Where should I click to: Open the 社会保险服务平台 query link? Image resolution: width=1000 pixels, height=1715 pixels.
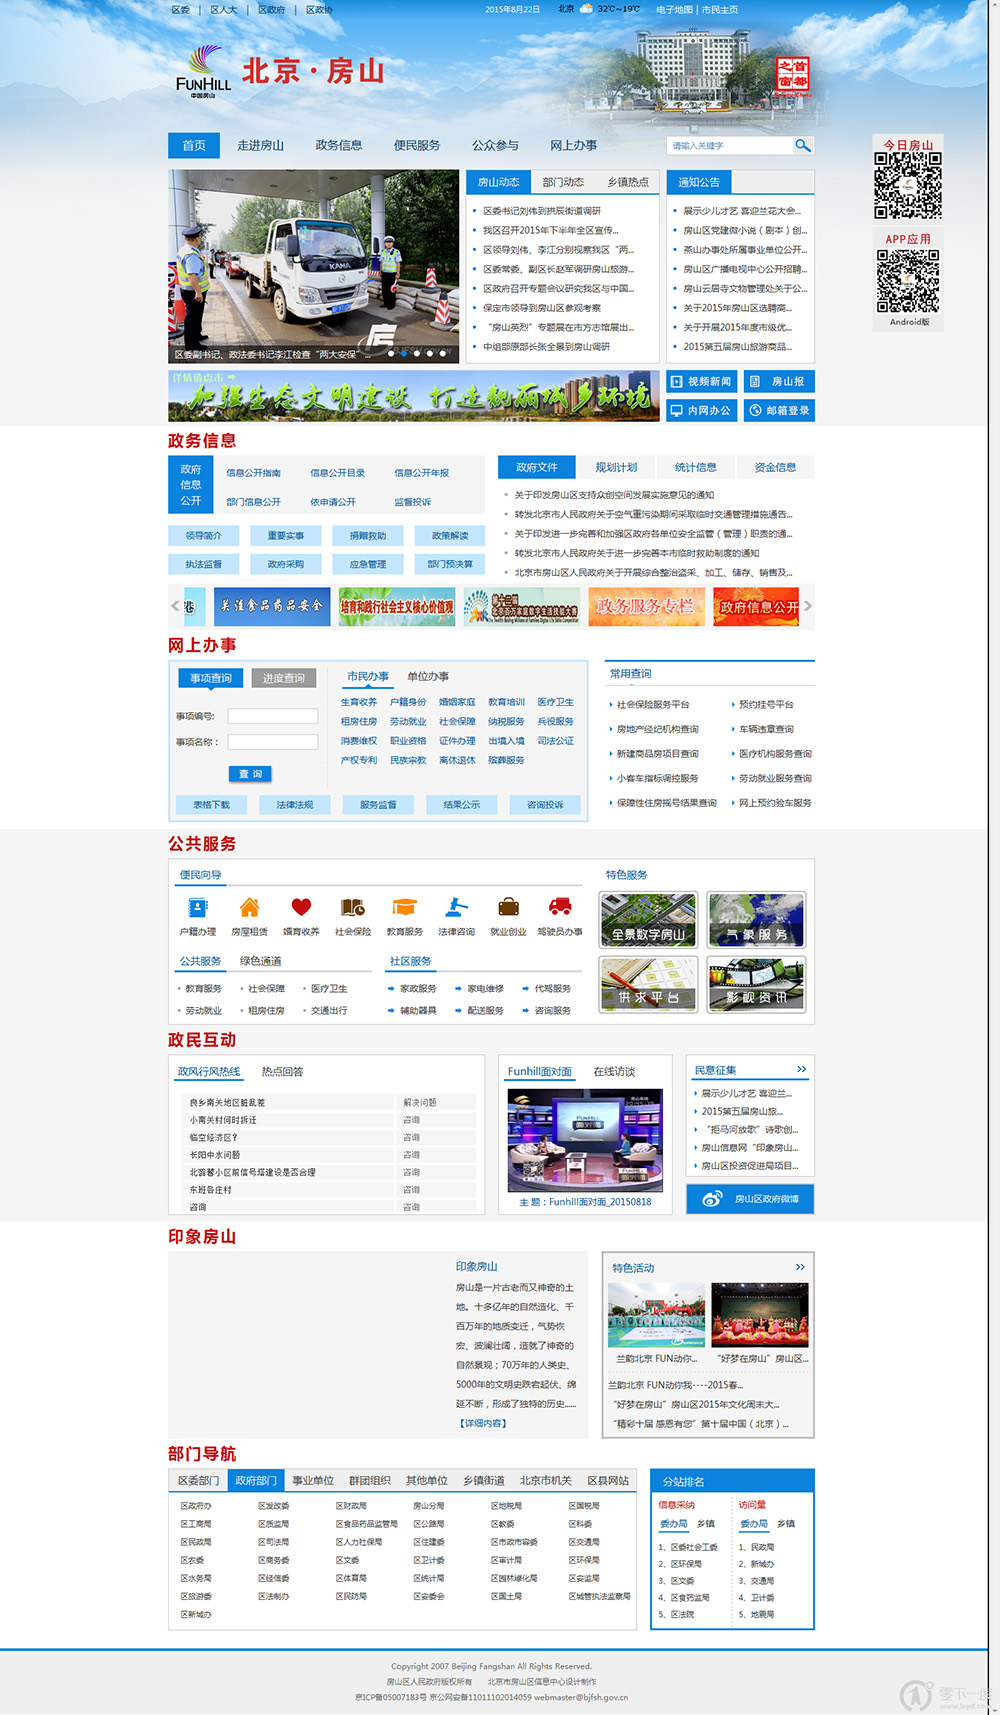(653, 705)
